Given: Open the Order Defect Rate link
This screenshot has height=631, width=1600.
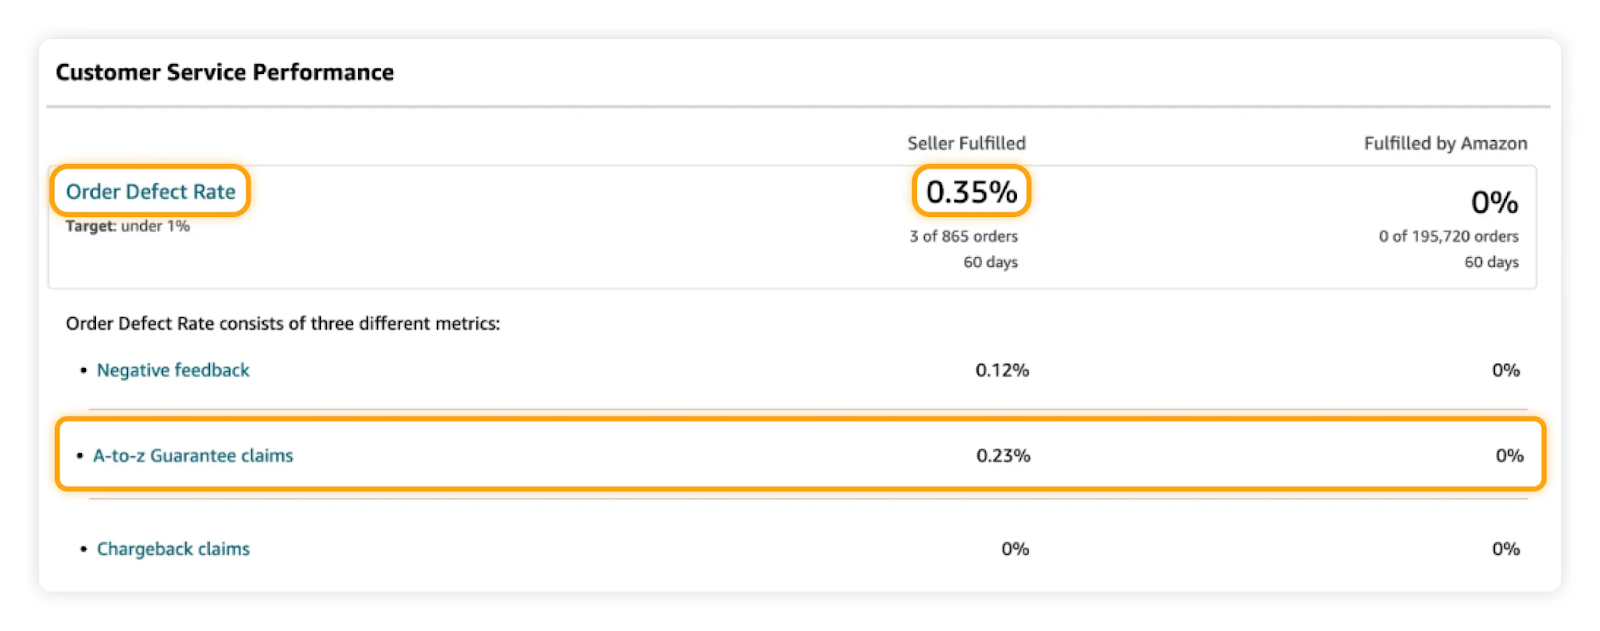Looking at the screenshot, I should 151,191.
